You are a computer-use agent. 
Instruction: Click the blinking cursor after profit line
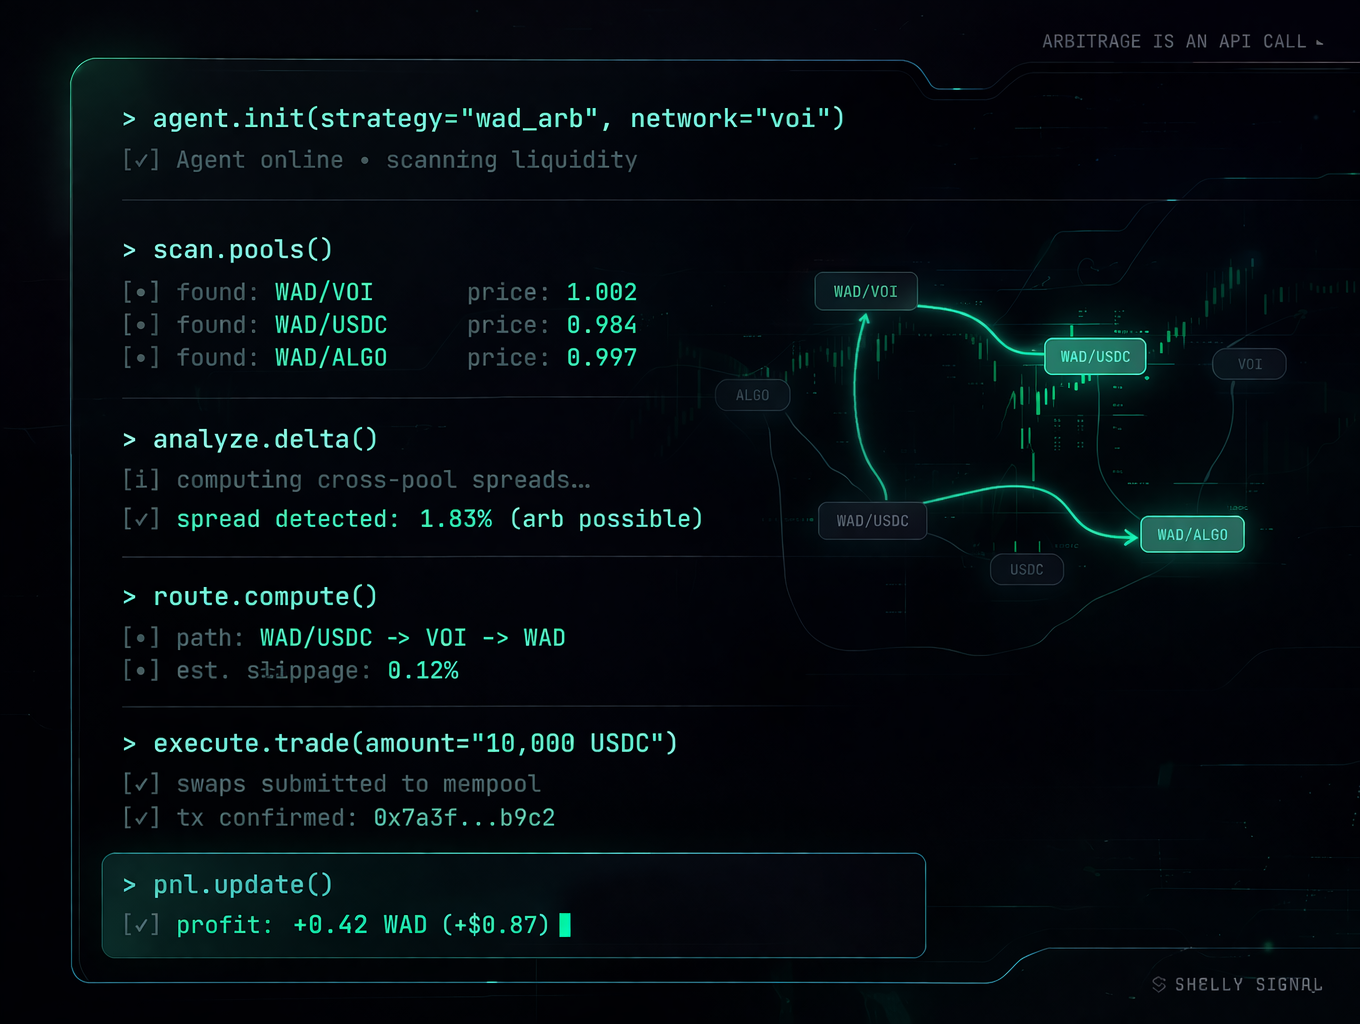[565, 925]
